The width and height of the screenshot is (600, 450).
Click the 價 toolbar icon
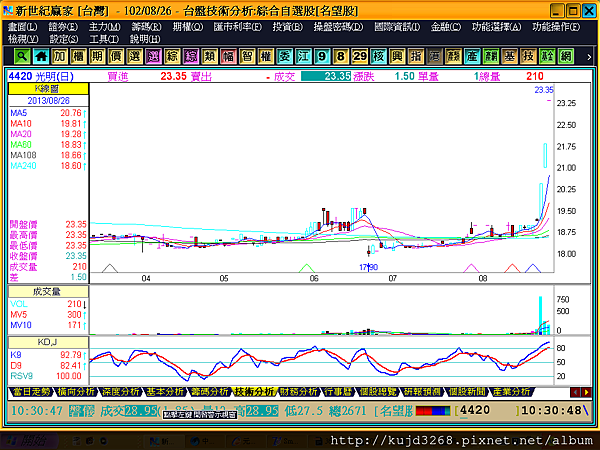116,57
